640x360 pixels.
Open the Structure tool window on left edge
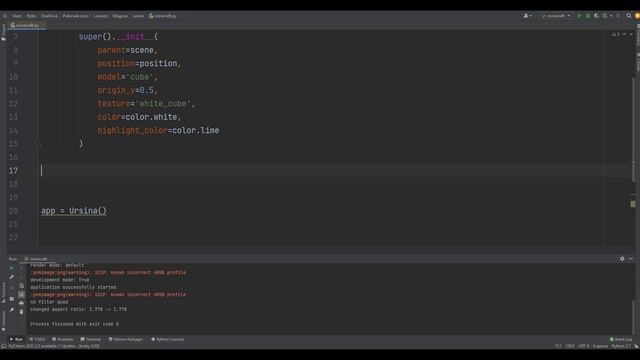(x=3, y=292)
